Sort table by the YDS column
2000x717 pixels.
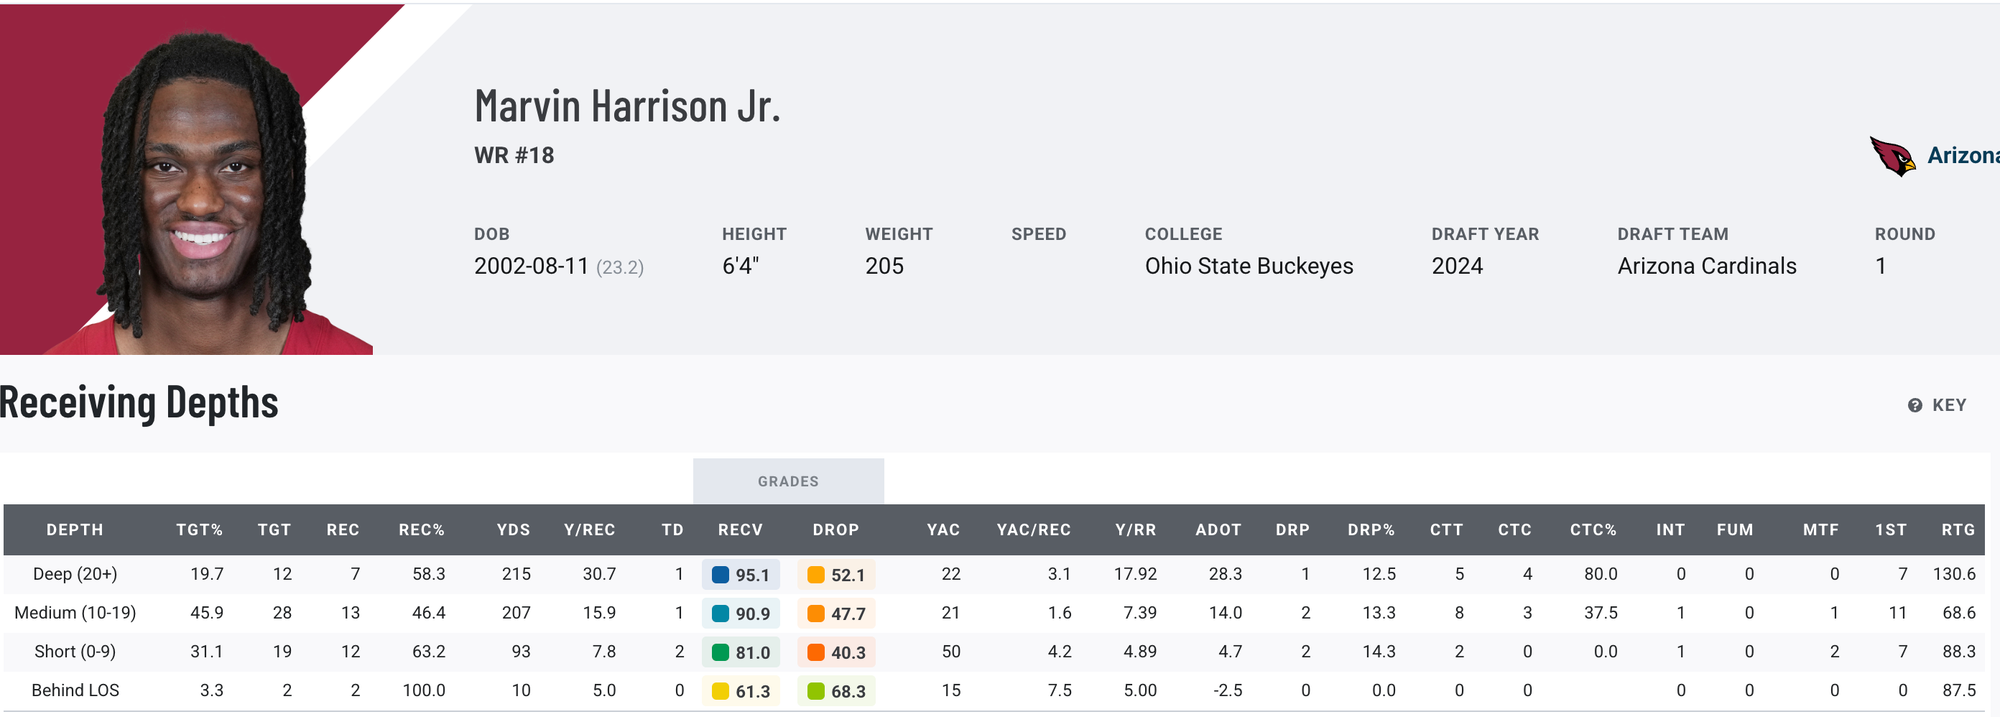[x=513, y=530]
